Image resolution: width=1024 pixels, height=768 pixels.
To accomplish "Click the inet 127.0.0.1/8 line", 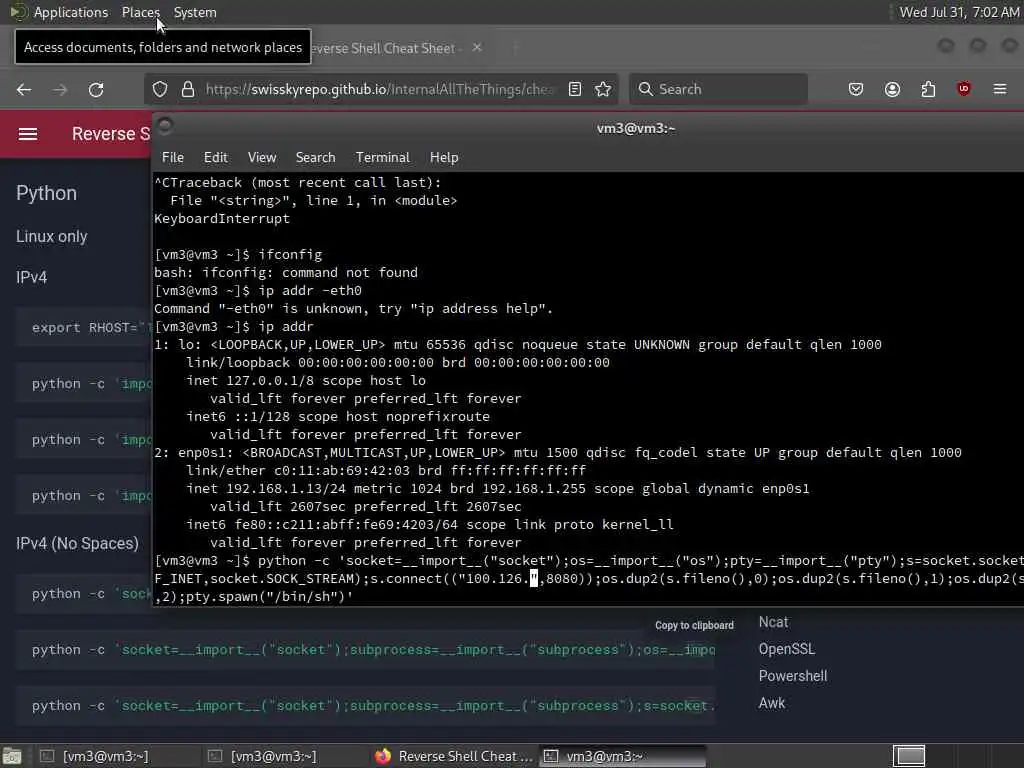I will click(x=306, y=380).
